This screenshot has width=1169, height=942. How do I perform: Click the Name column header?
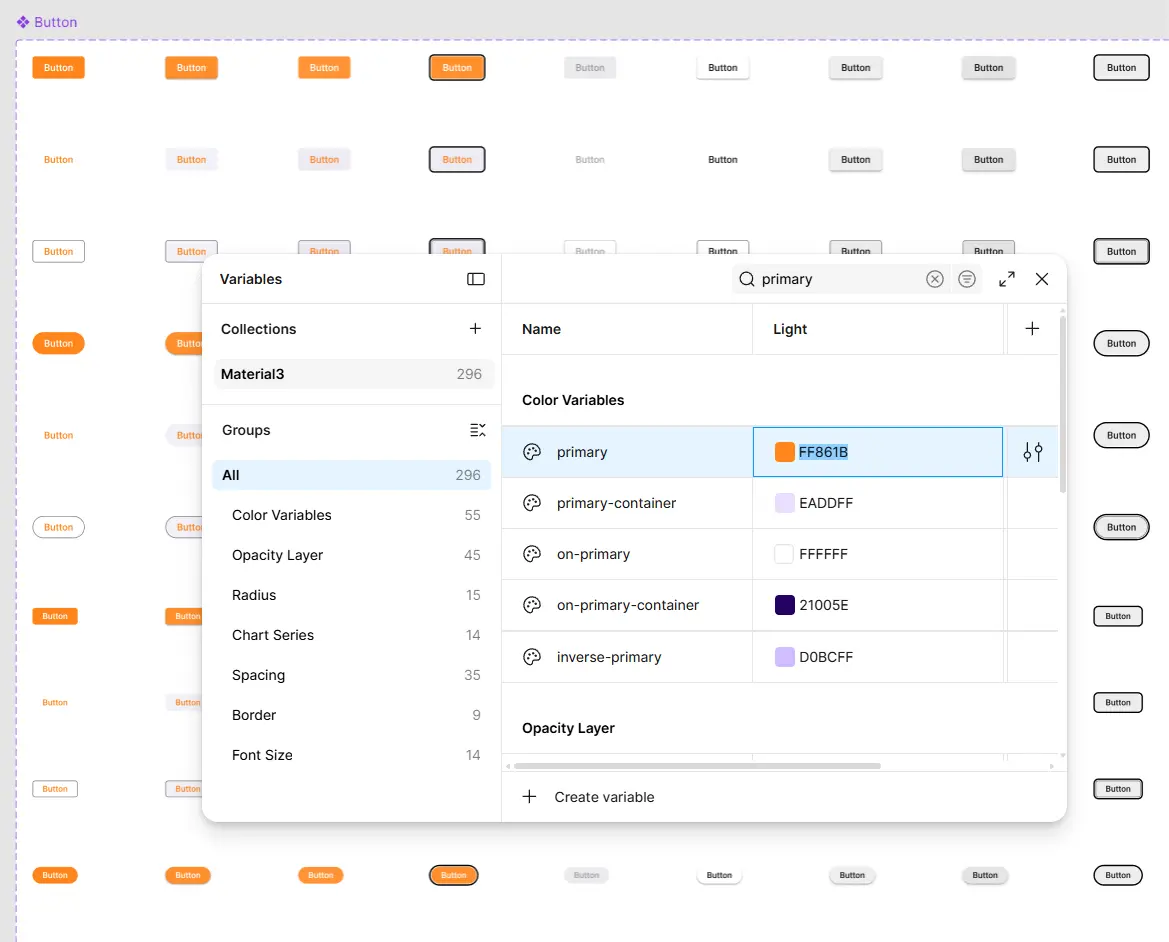[x=541, y=329]
